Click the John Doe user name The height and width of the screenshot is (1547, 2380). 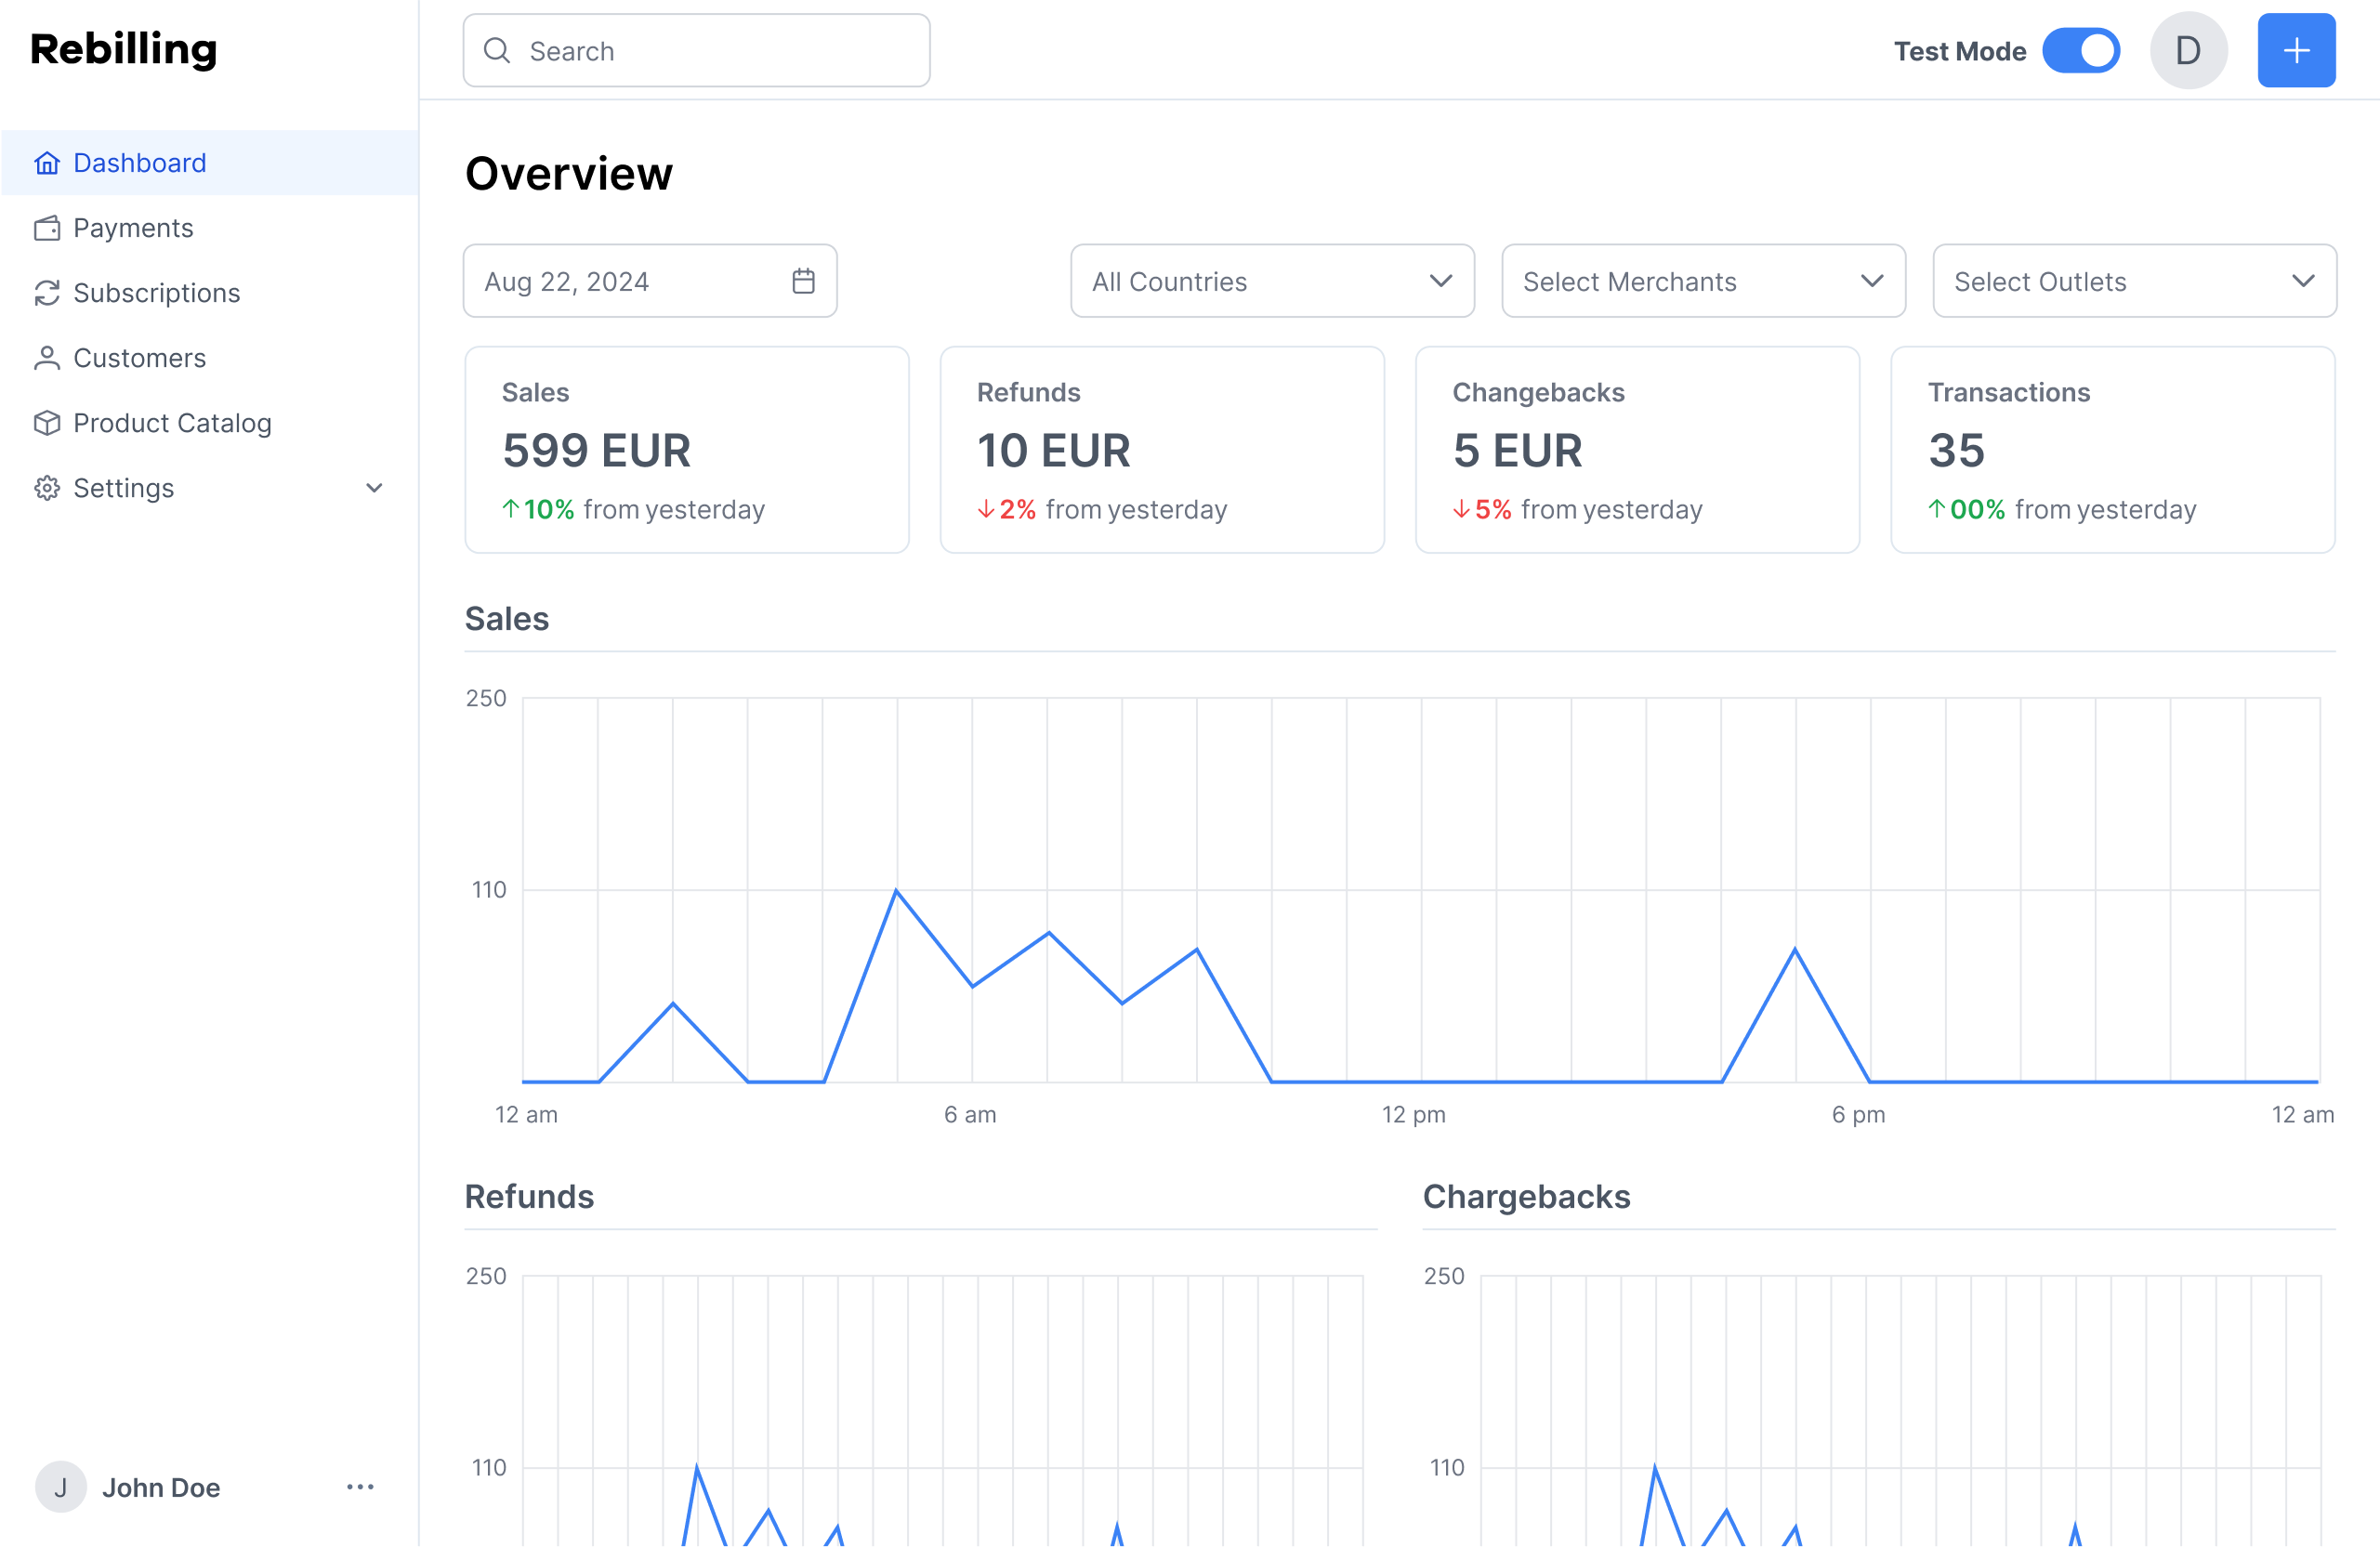tap(161, 1487)
